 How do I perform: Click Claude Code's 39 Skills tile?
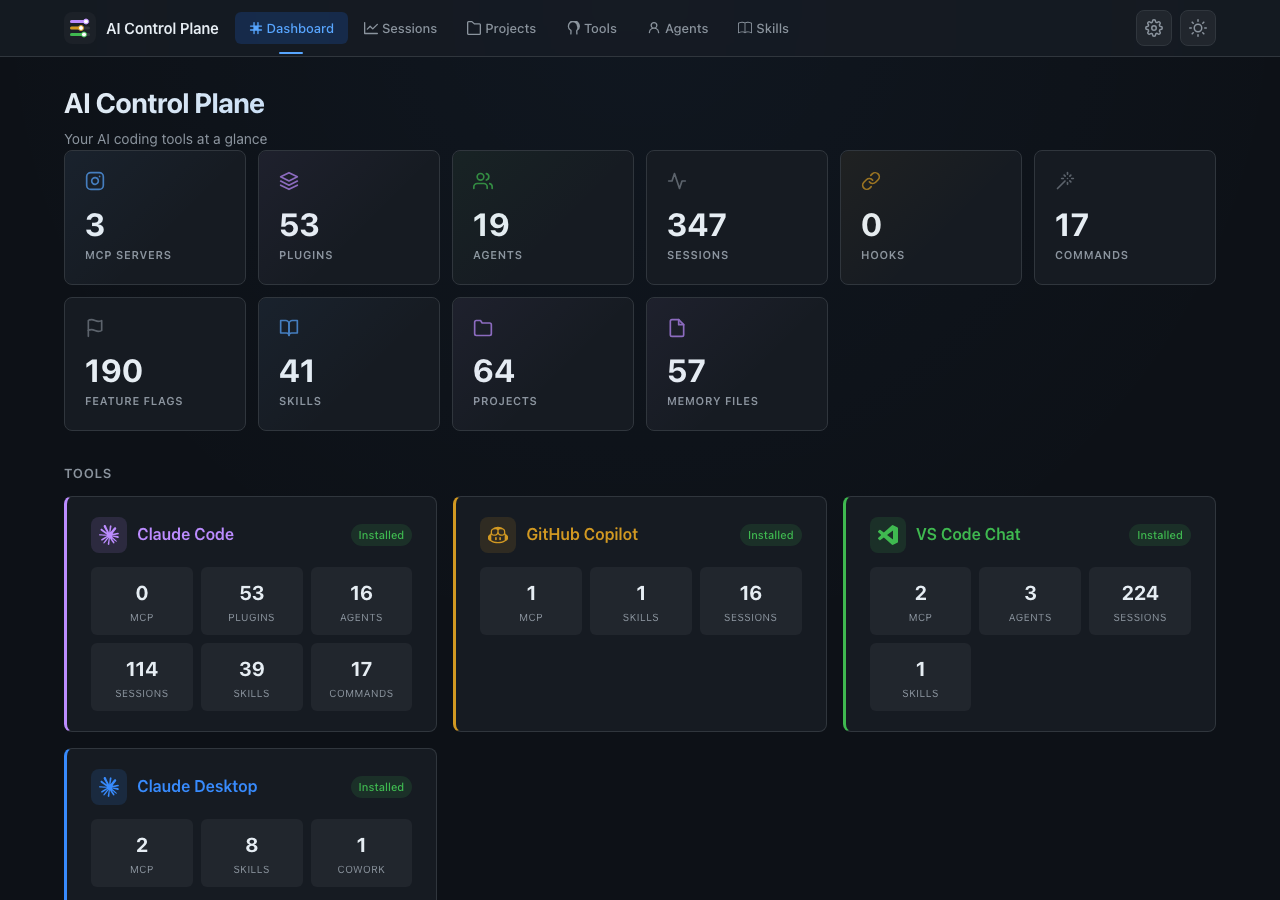click(x=252, y=677)
